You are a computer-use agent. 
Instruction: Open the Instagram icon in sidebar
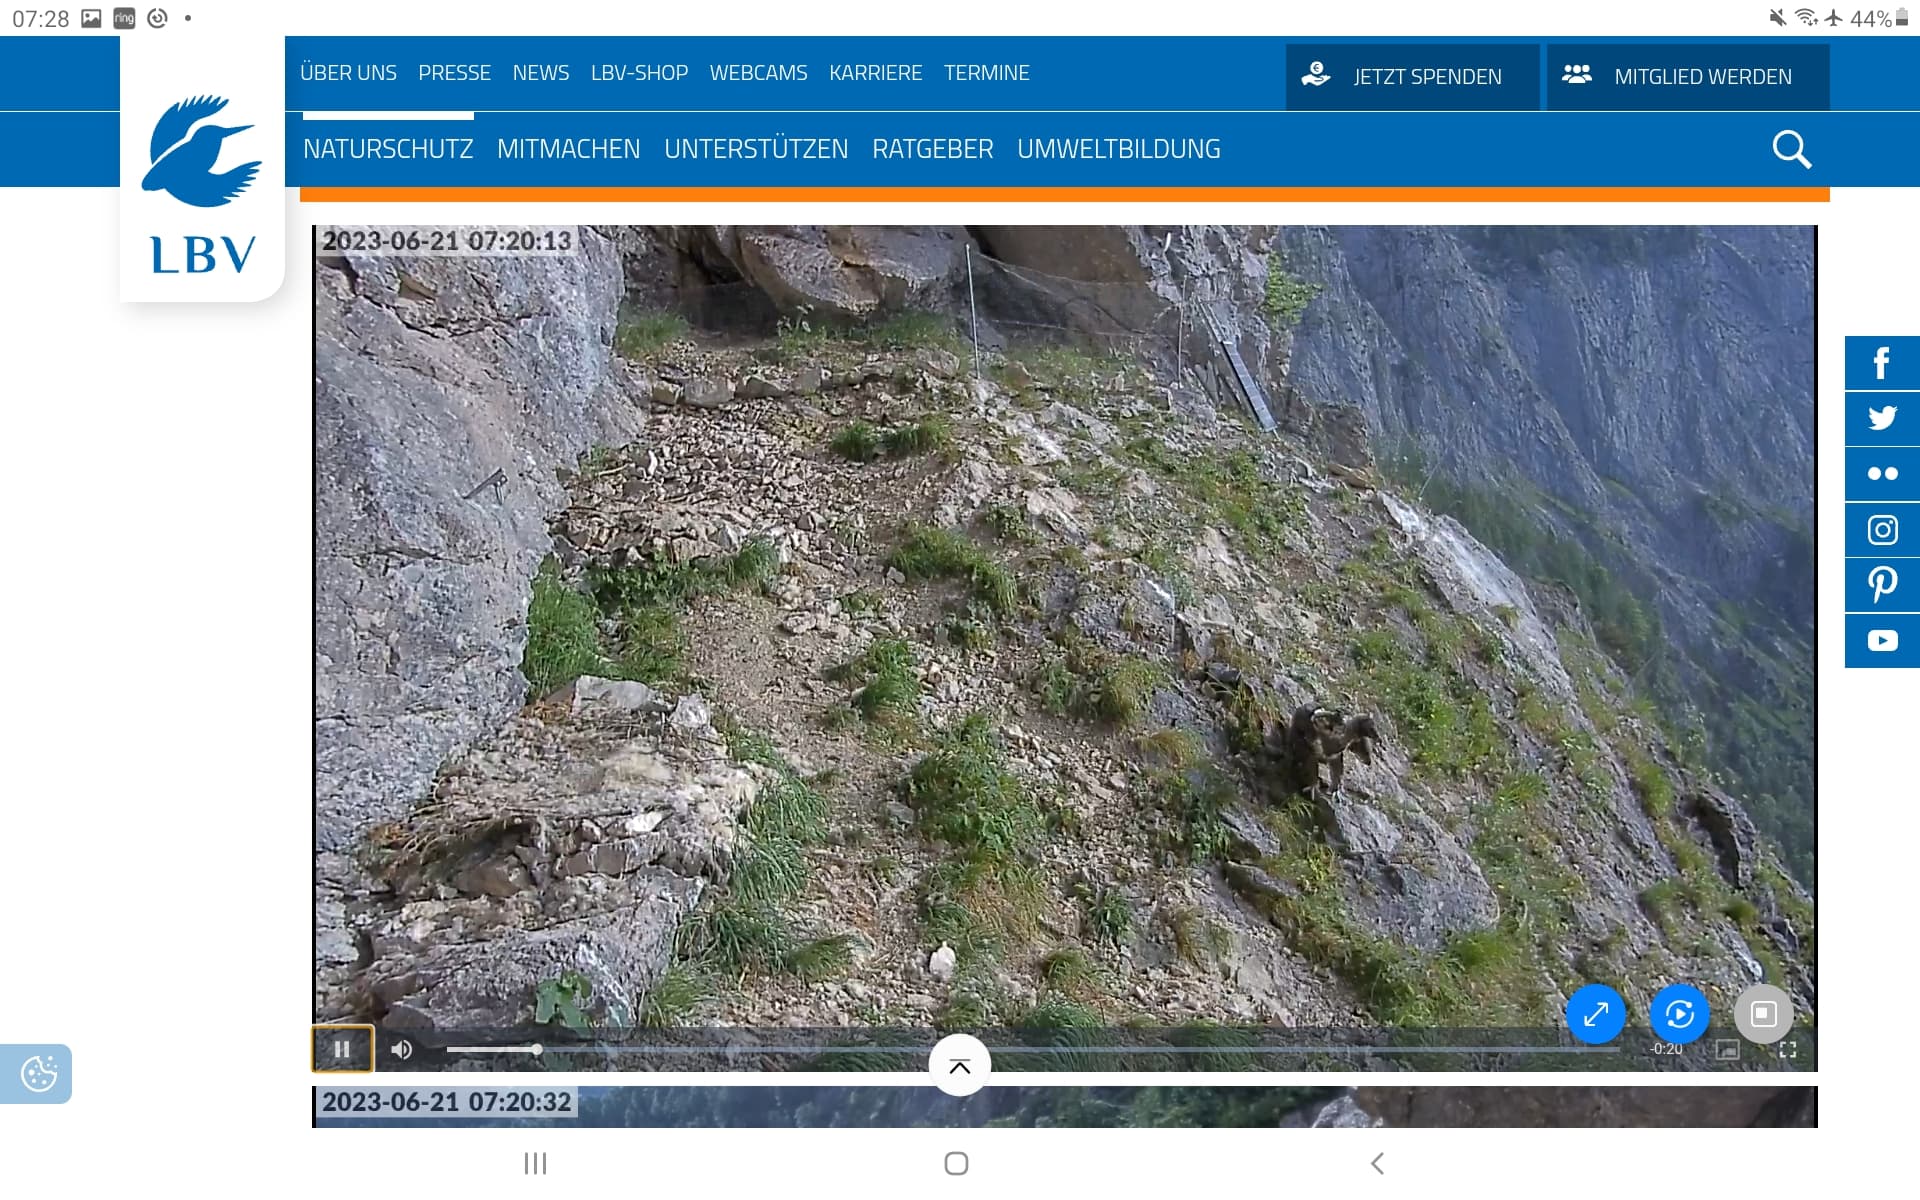[x=1882, y=529]
